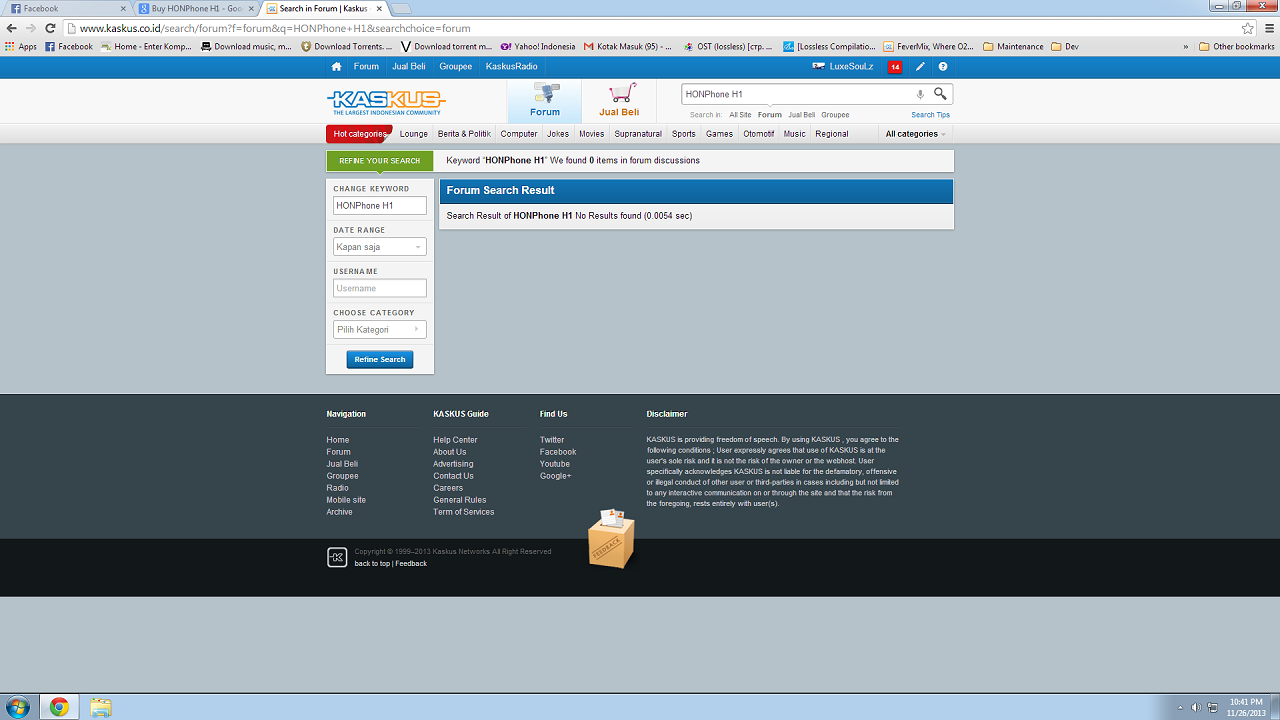Set search scope to Groupee
The height and width of the screenshot is (720, 1280).
click(x=835, y=115)
